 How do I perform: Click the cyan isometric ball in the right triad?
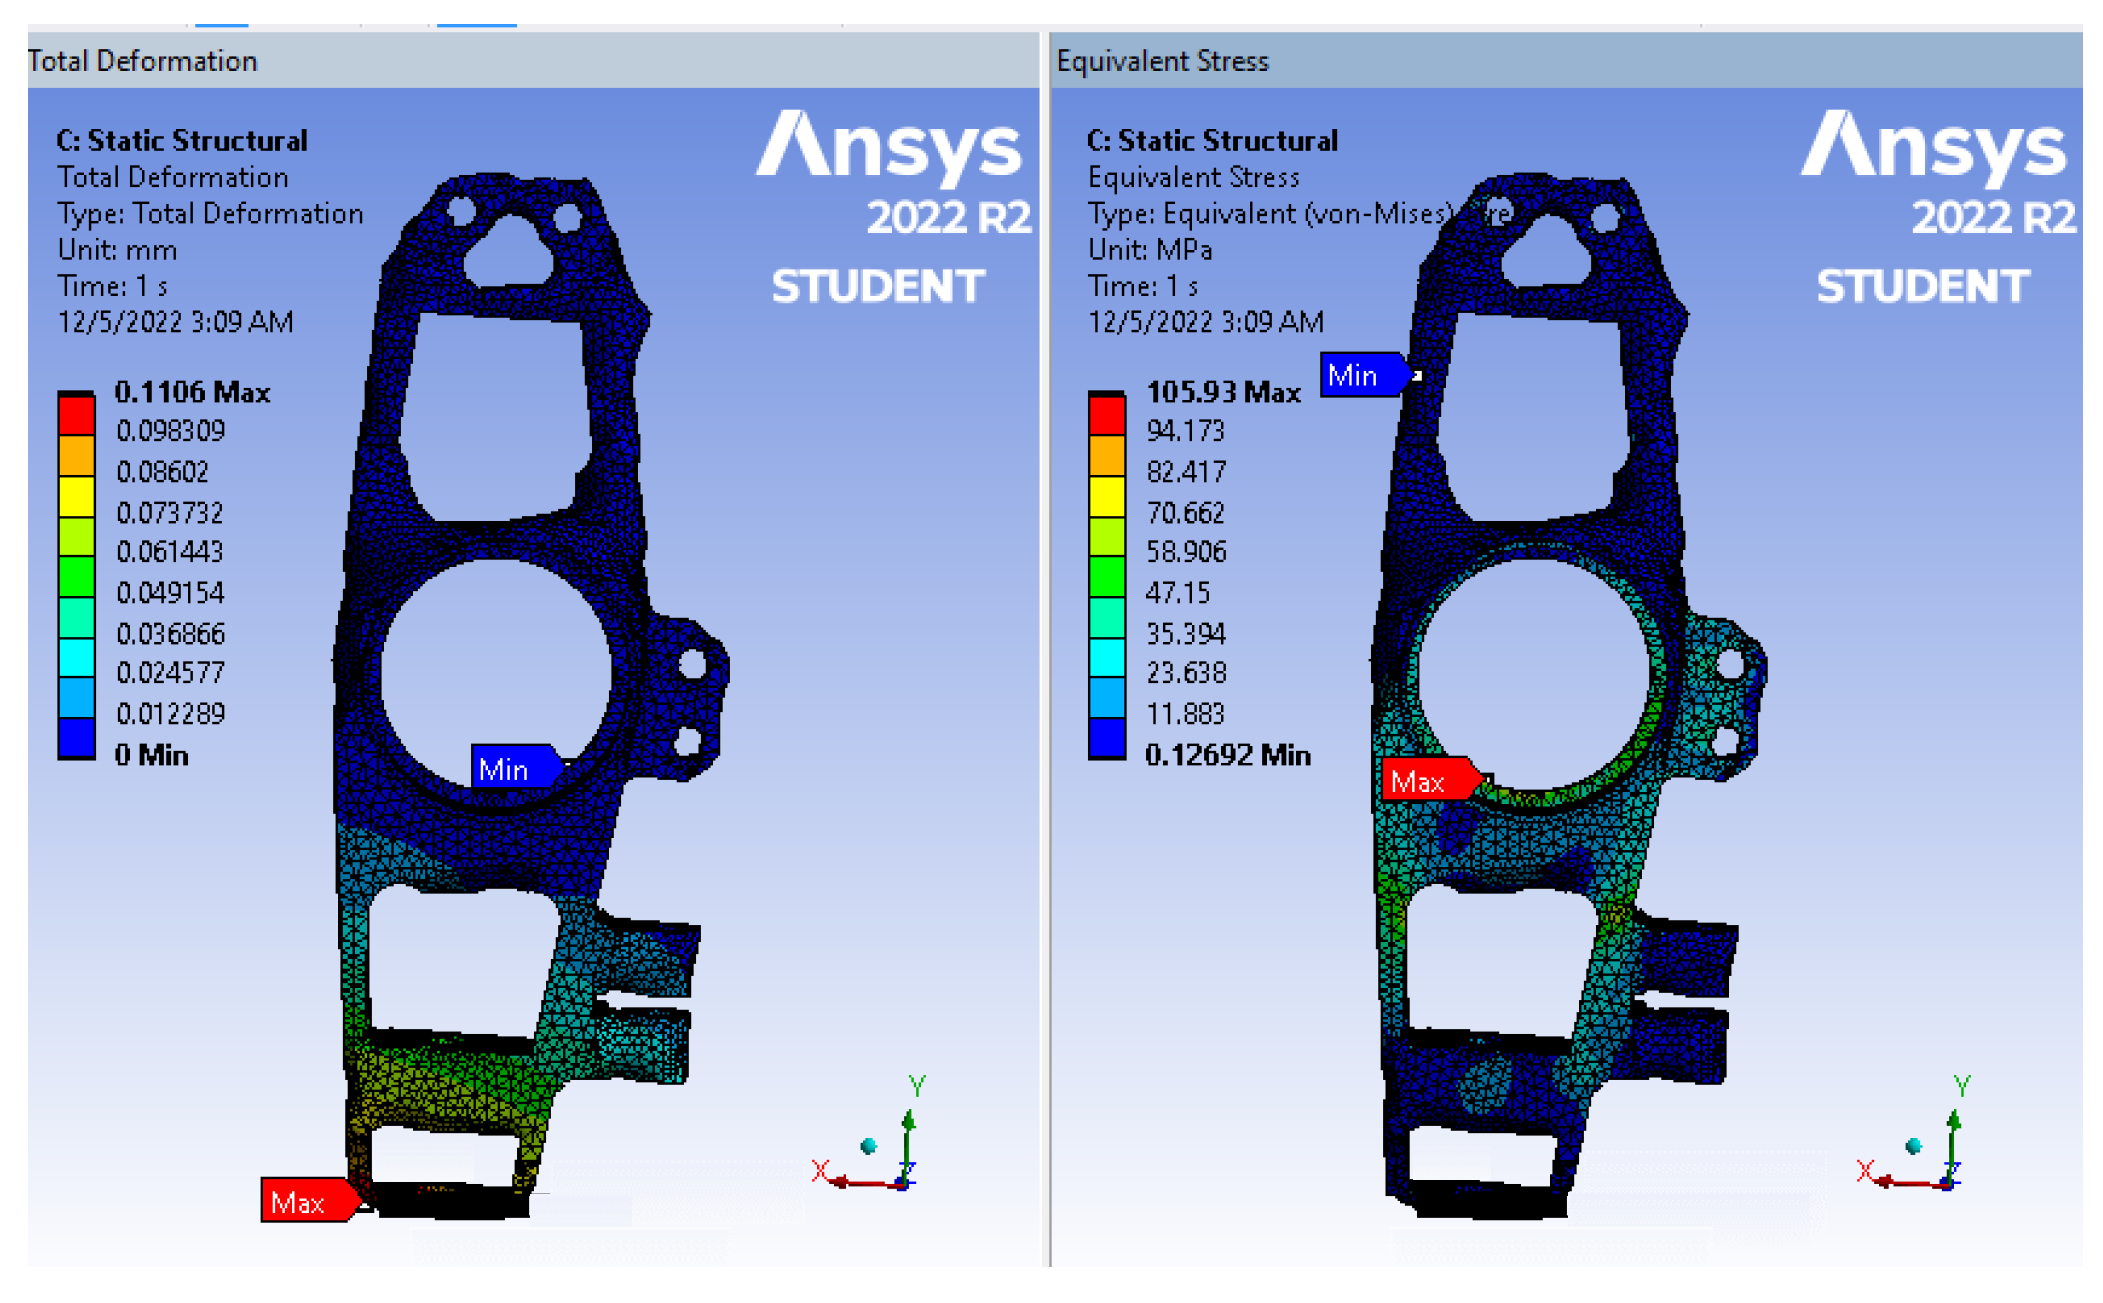click(1913, 1145)
